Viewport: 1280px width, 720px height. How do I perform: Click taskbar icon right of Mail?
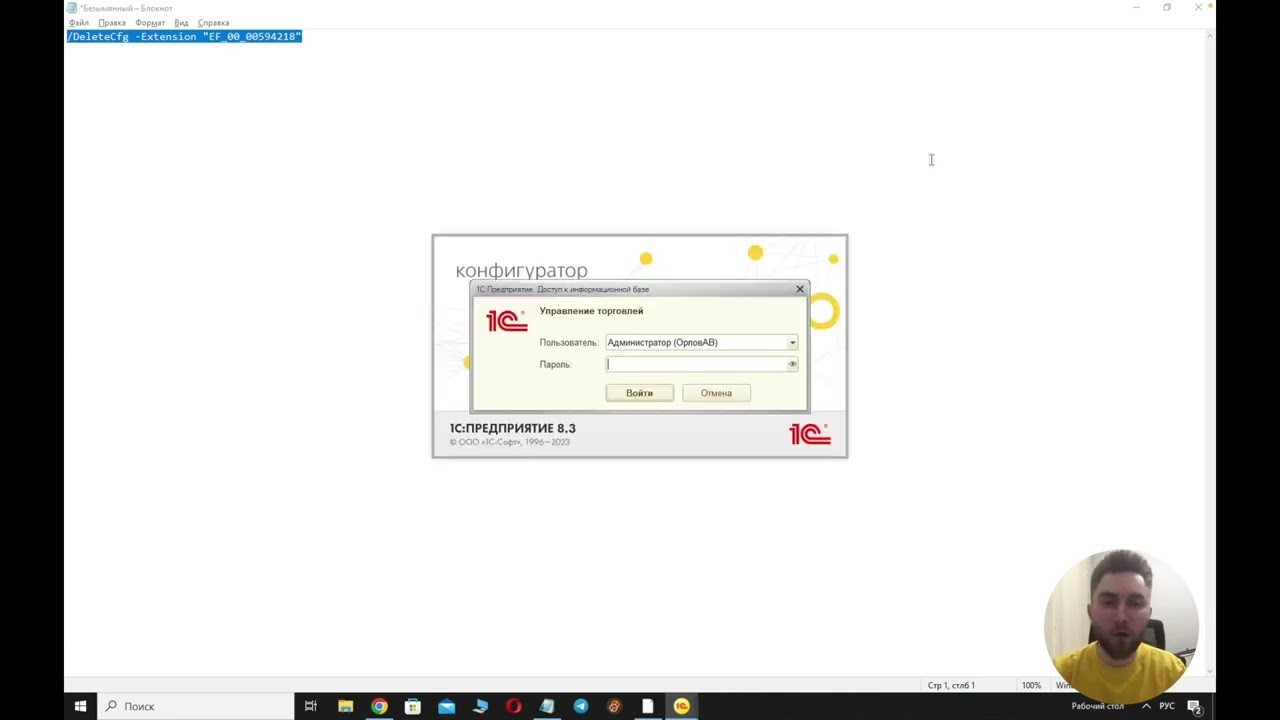point(480,706)
